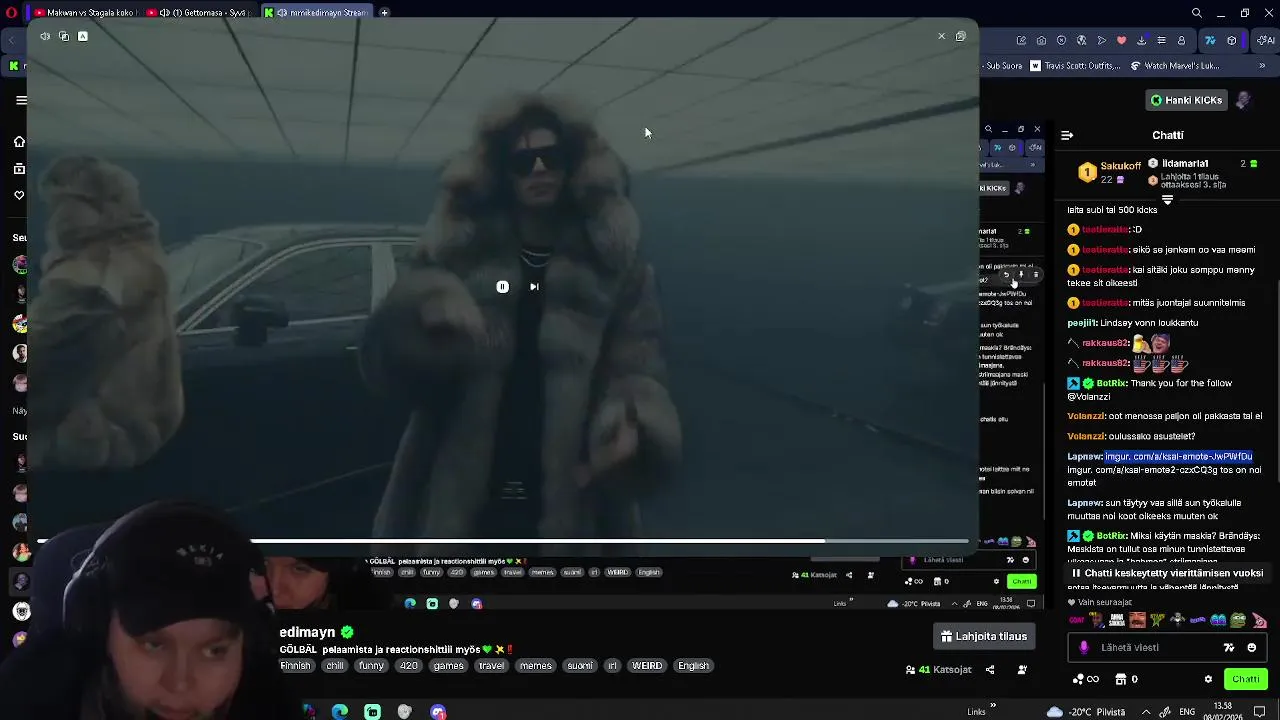
Task: Share the stream via share icon
Action: (990, 670)
